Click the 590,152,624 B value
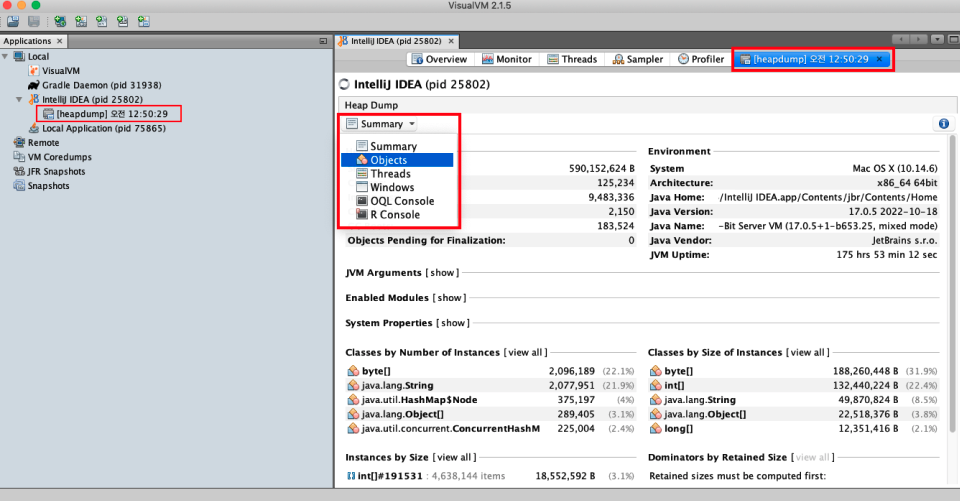 [x=601, y=168]
